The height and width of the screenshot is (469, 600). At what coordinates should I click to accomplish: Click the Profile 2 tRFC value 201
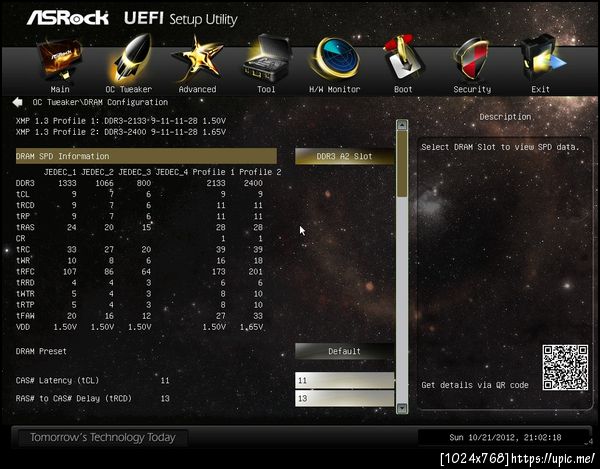pos(256,272)
